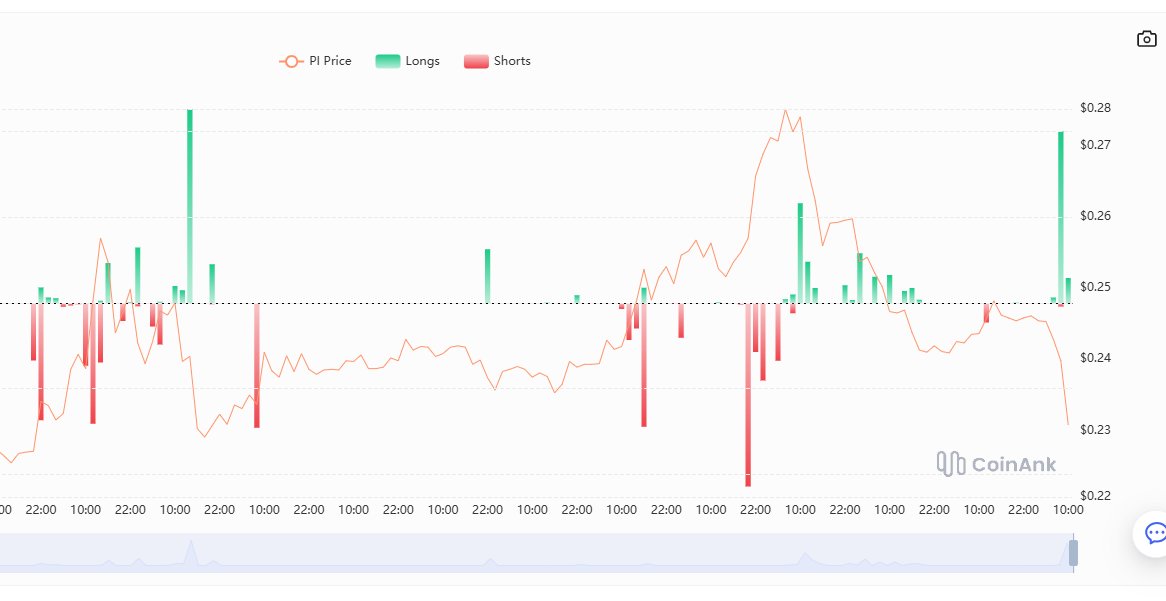Hide the Longs series via legend label
Image resolution: width=1166 pixels, height=601 pixels.
(422, 61)
